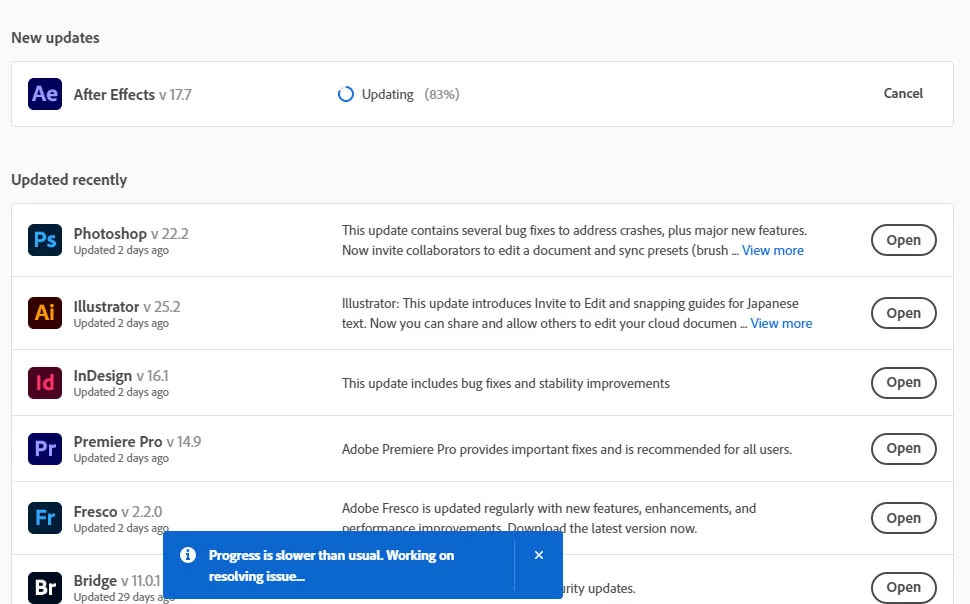The image size is (970, 604).
Task: Click the slow progress notification message
Action: coord(331,566)
